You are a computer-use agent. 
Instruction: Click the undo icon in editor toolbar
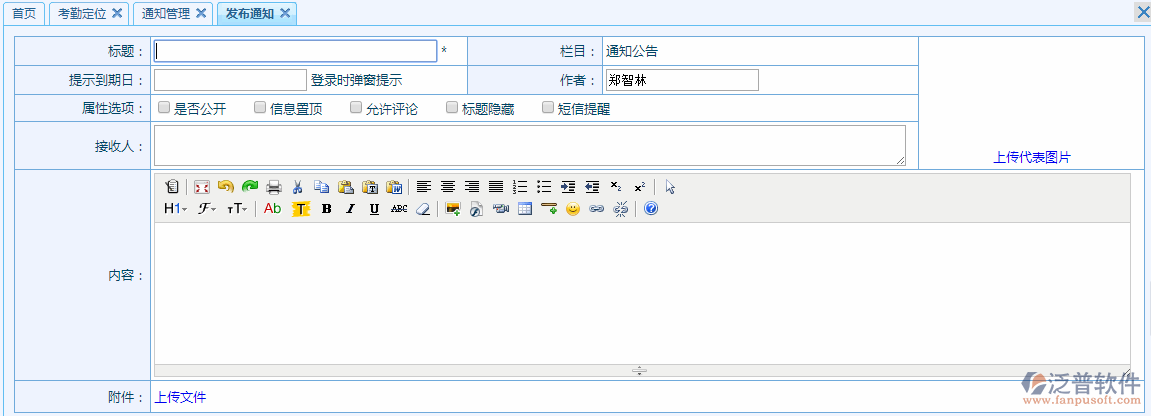point(225,187)
